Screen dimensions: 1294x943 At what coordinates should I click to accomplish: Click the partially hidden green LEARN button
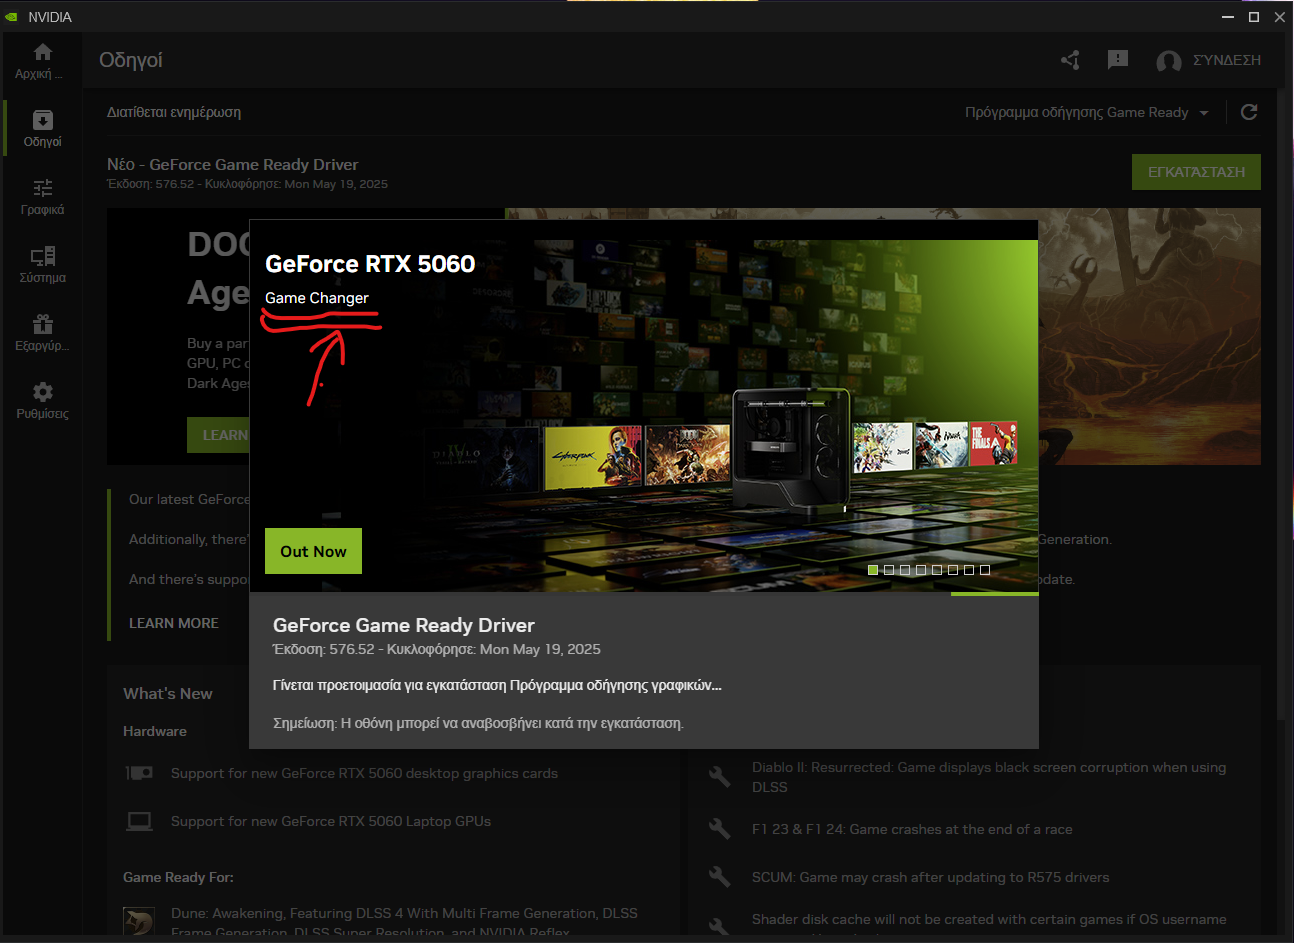click(x=218, y=435)
